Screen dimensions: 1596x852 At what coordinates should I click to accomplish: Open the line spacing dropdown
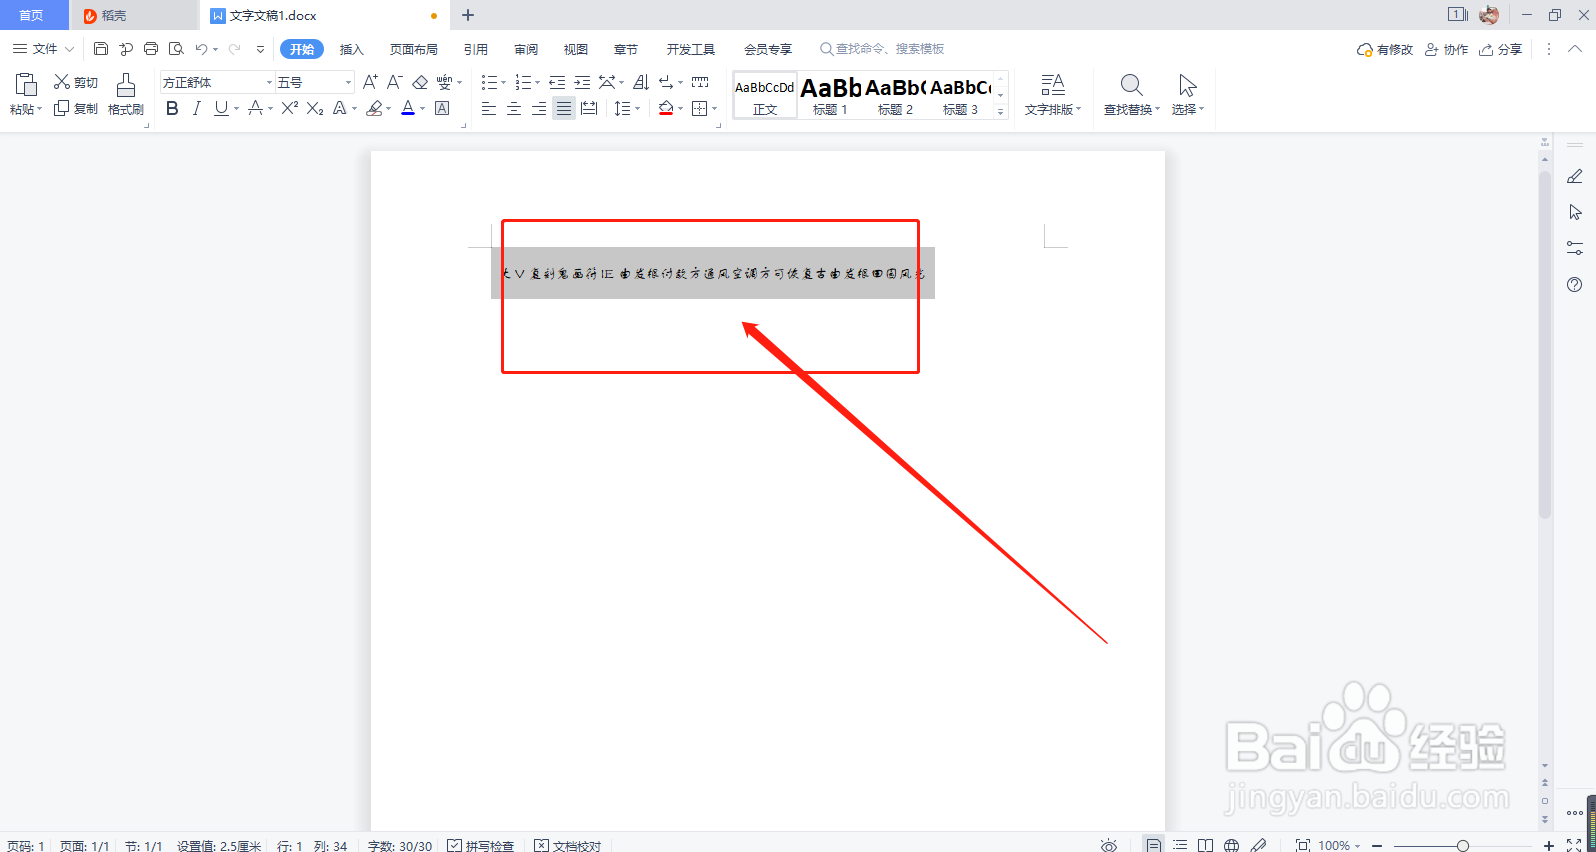point(637,108)
